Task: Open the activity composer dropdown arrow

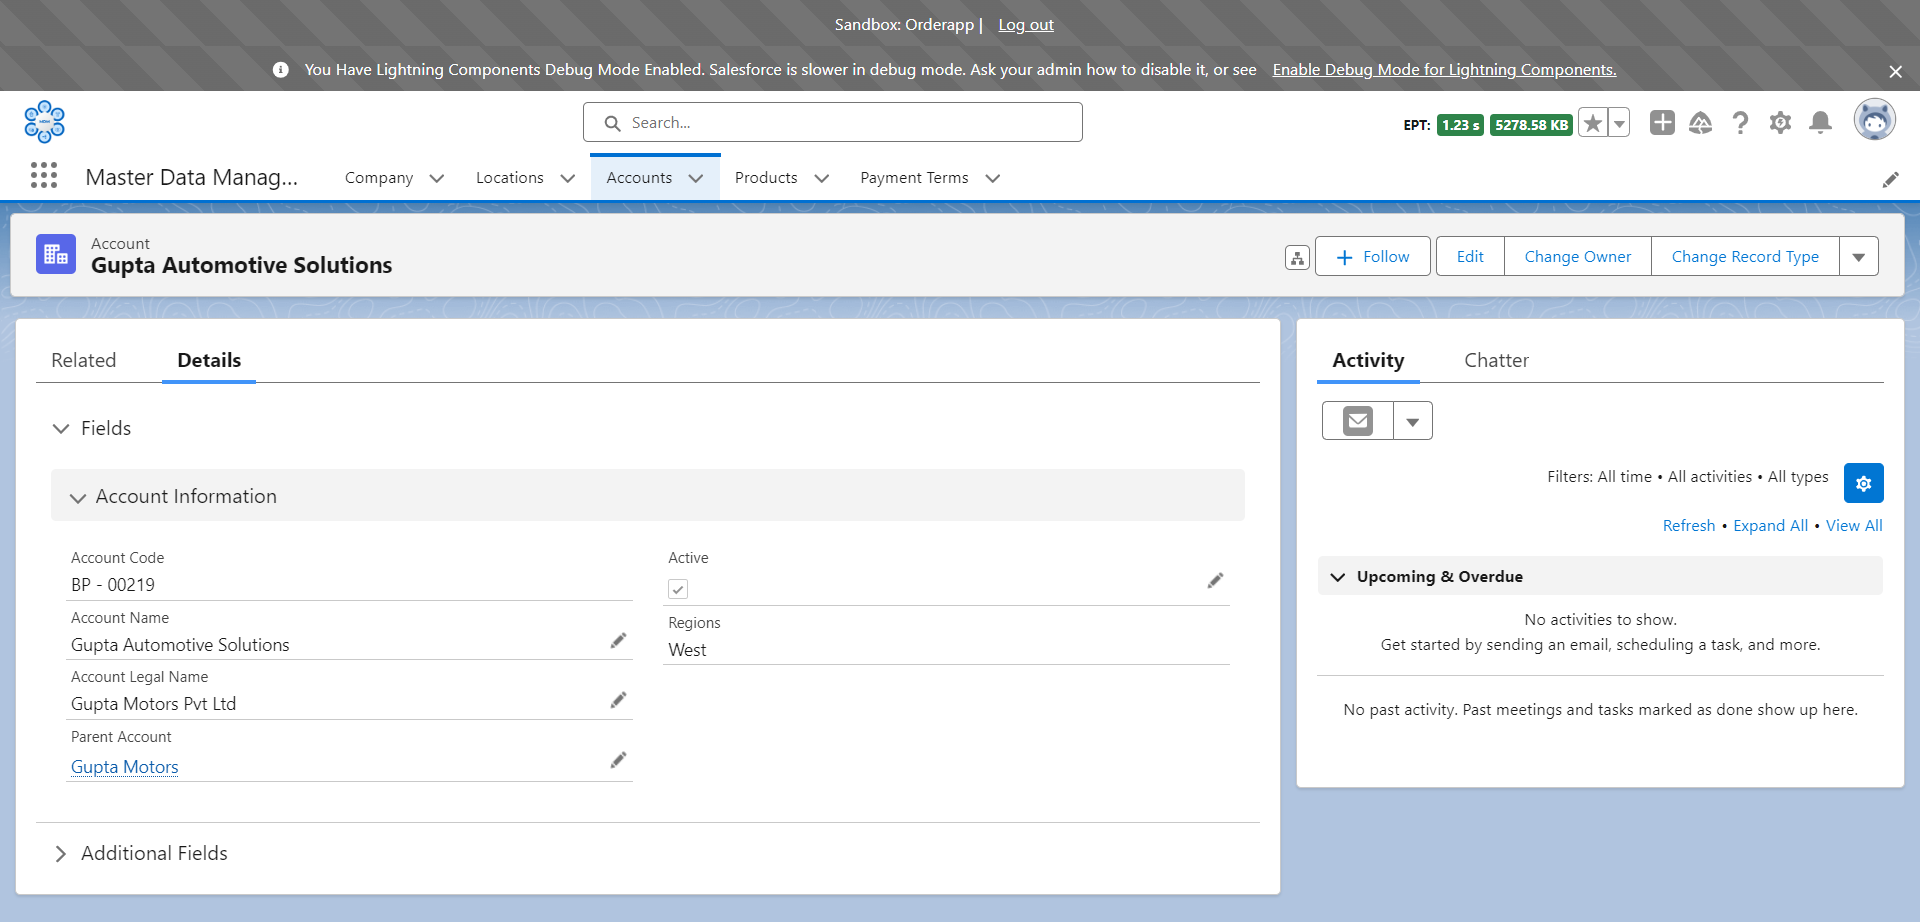Action: [1413, 421]
